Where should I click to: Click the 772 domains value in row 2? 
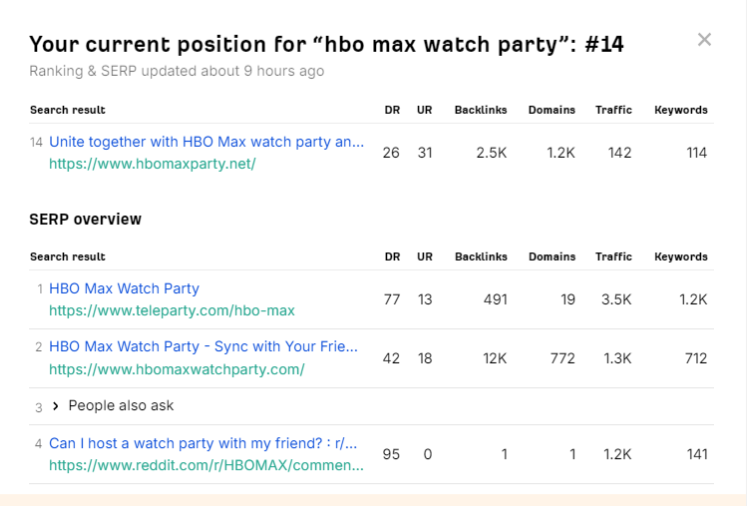coord(563,358)
